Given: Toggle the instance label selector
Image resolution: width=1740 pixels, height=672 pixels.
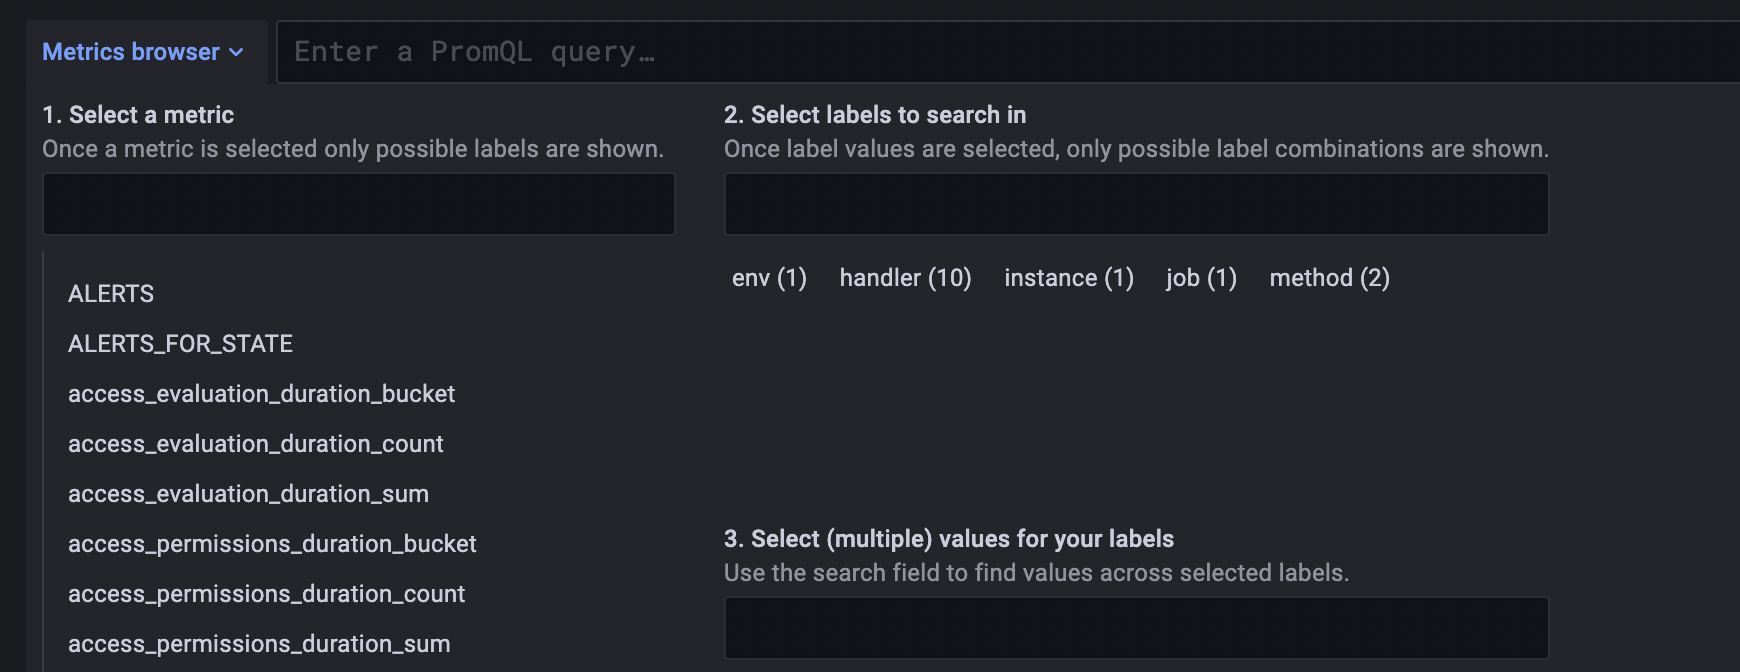Looking at the screenshot, I should point(1068,278).
